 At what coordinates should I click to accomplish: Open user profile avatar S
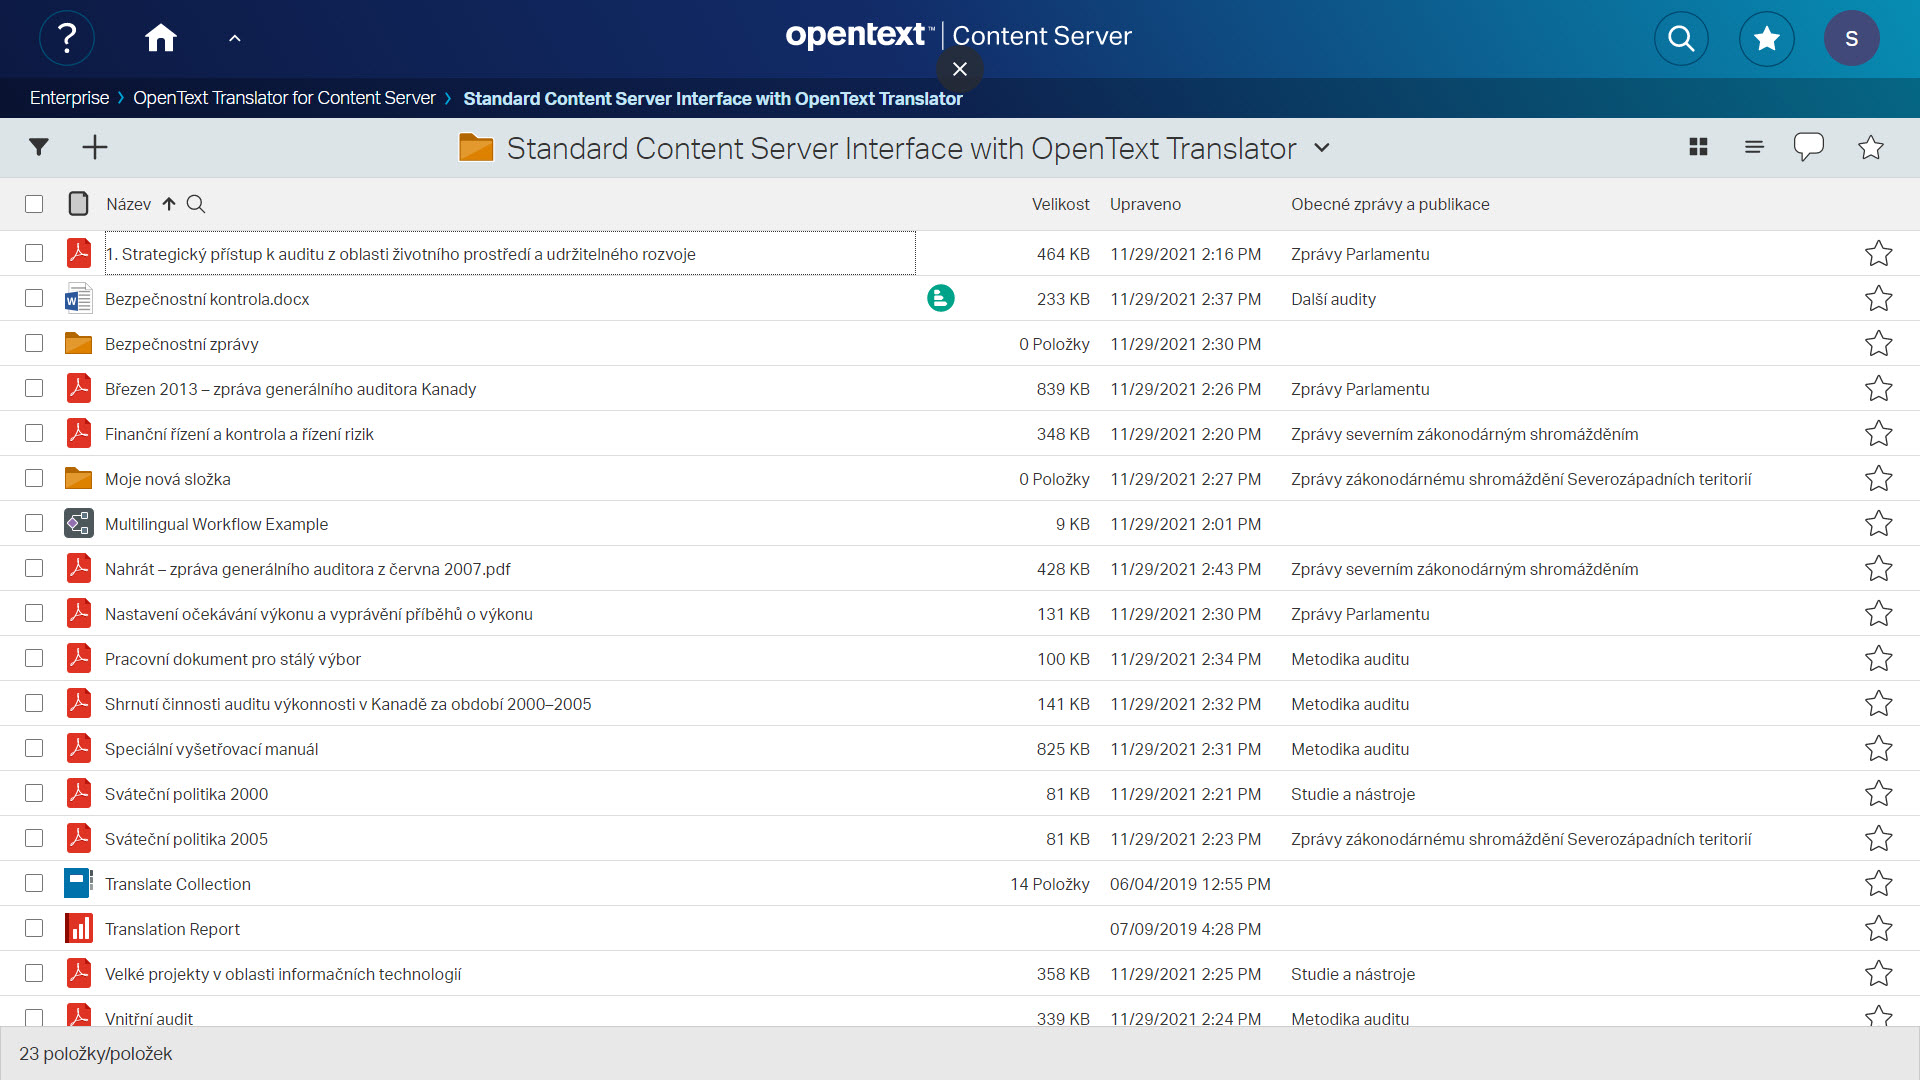point(1851,38)
